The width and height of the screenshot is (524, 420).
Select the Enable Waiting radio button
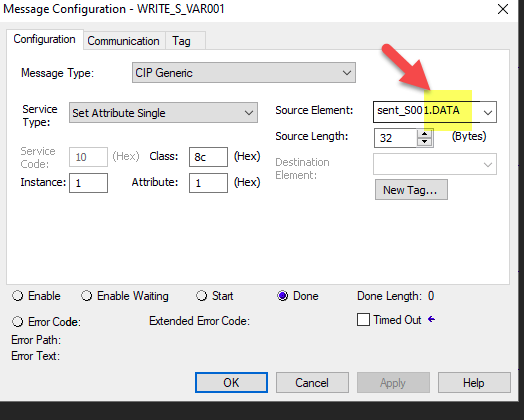coord(87,296)
